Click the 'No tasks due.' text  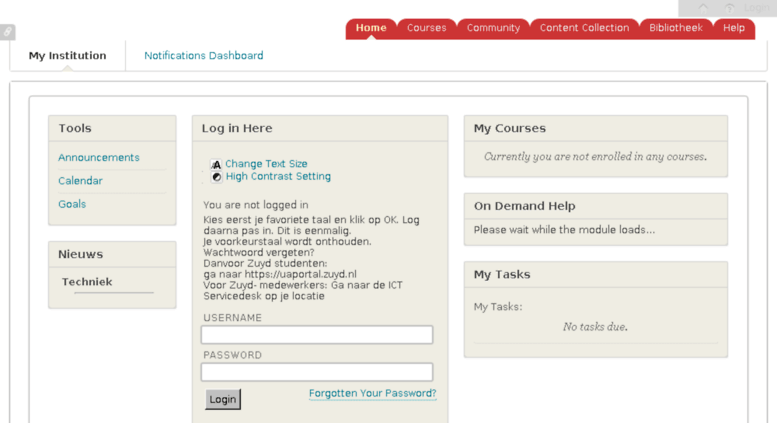[x=595, y=327]
